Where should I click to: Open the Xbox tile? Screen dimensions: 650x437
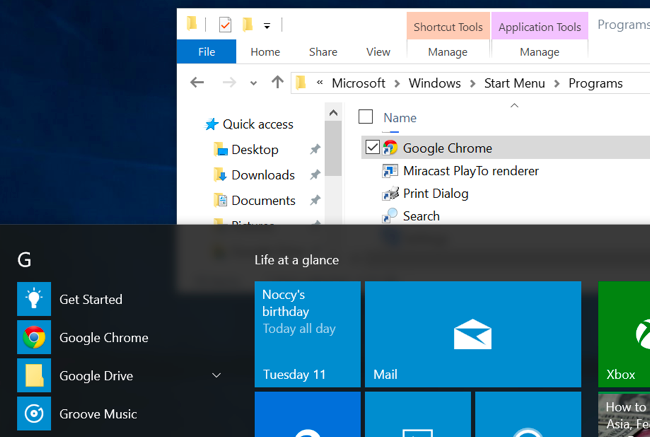(x=624, y=334)
